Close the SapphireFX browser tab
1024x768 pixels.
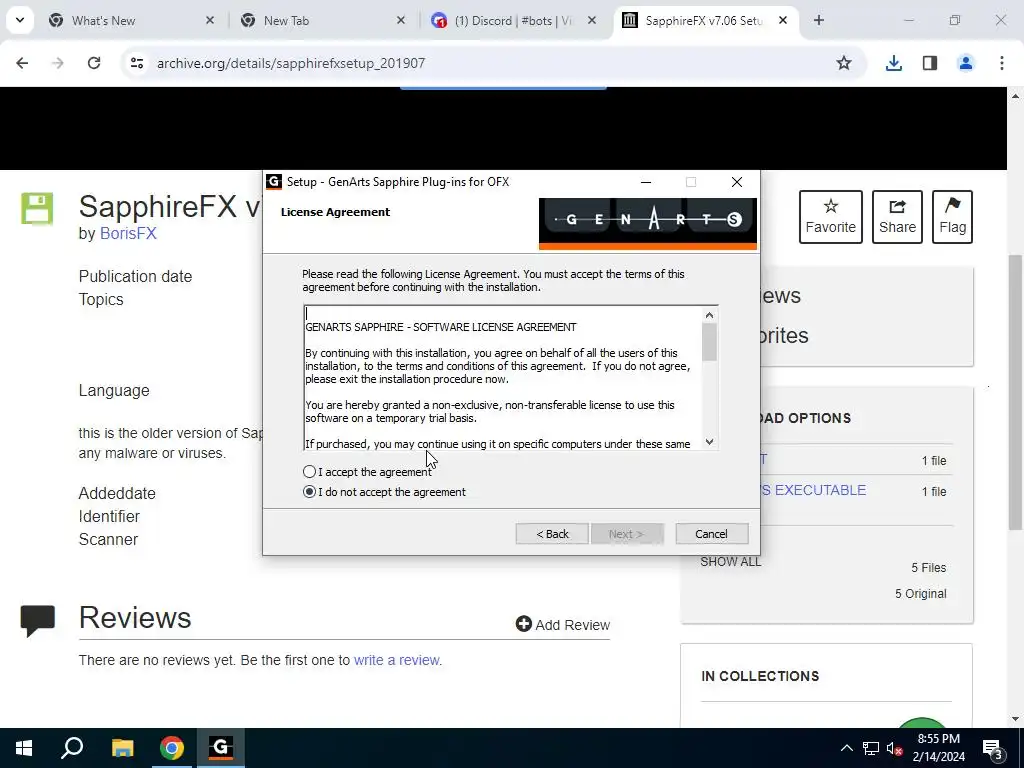coord(783,21)
